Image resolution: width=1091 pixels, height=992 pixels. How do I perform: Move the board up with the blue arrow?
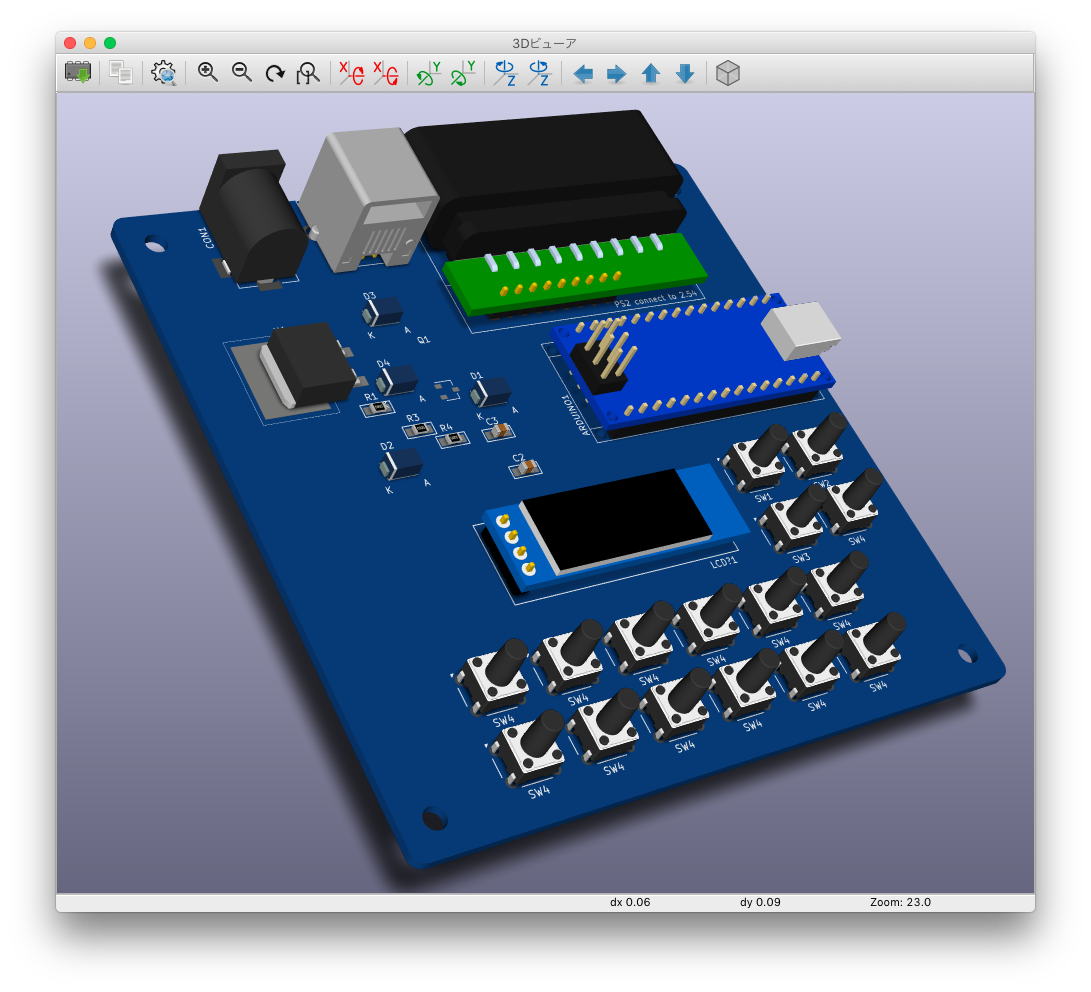[x=651, y=73]
